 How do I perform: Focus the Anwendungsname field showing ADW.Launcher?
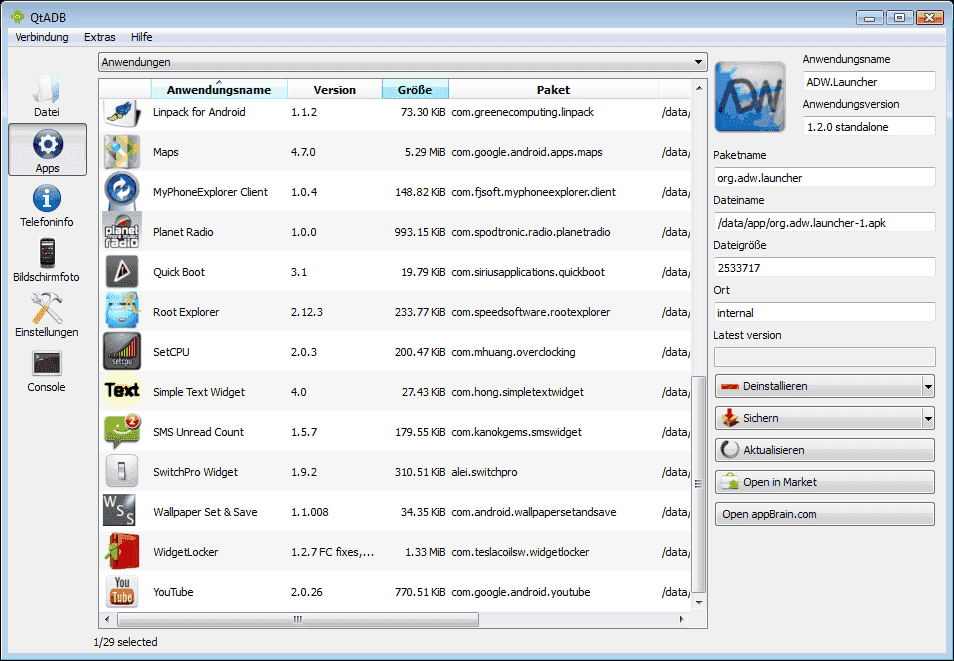pyautogui.click(x=869, y=82)
